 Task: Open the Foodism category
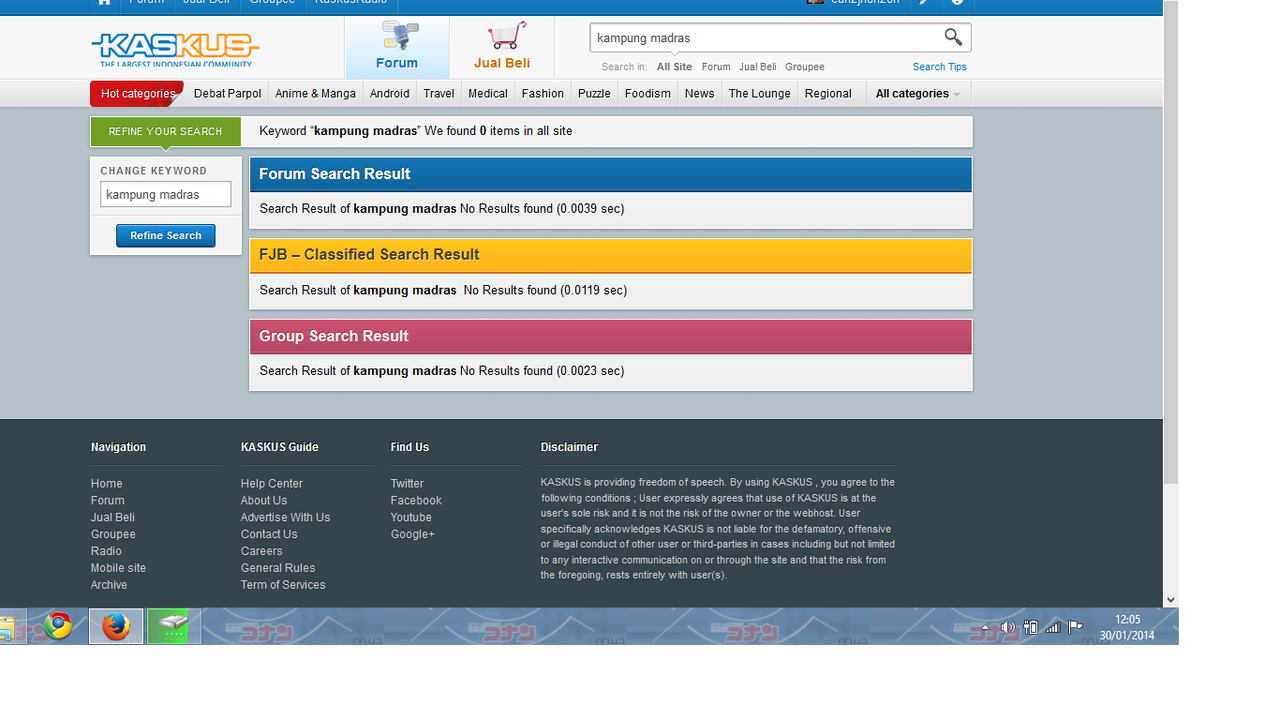(648, 94)
